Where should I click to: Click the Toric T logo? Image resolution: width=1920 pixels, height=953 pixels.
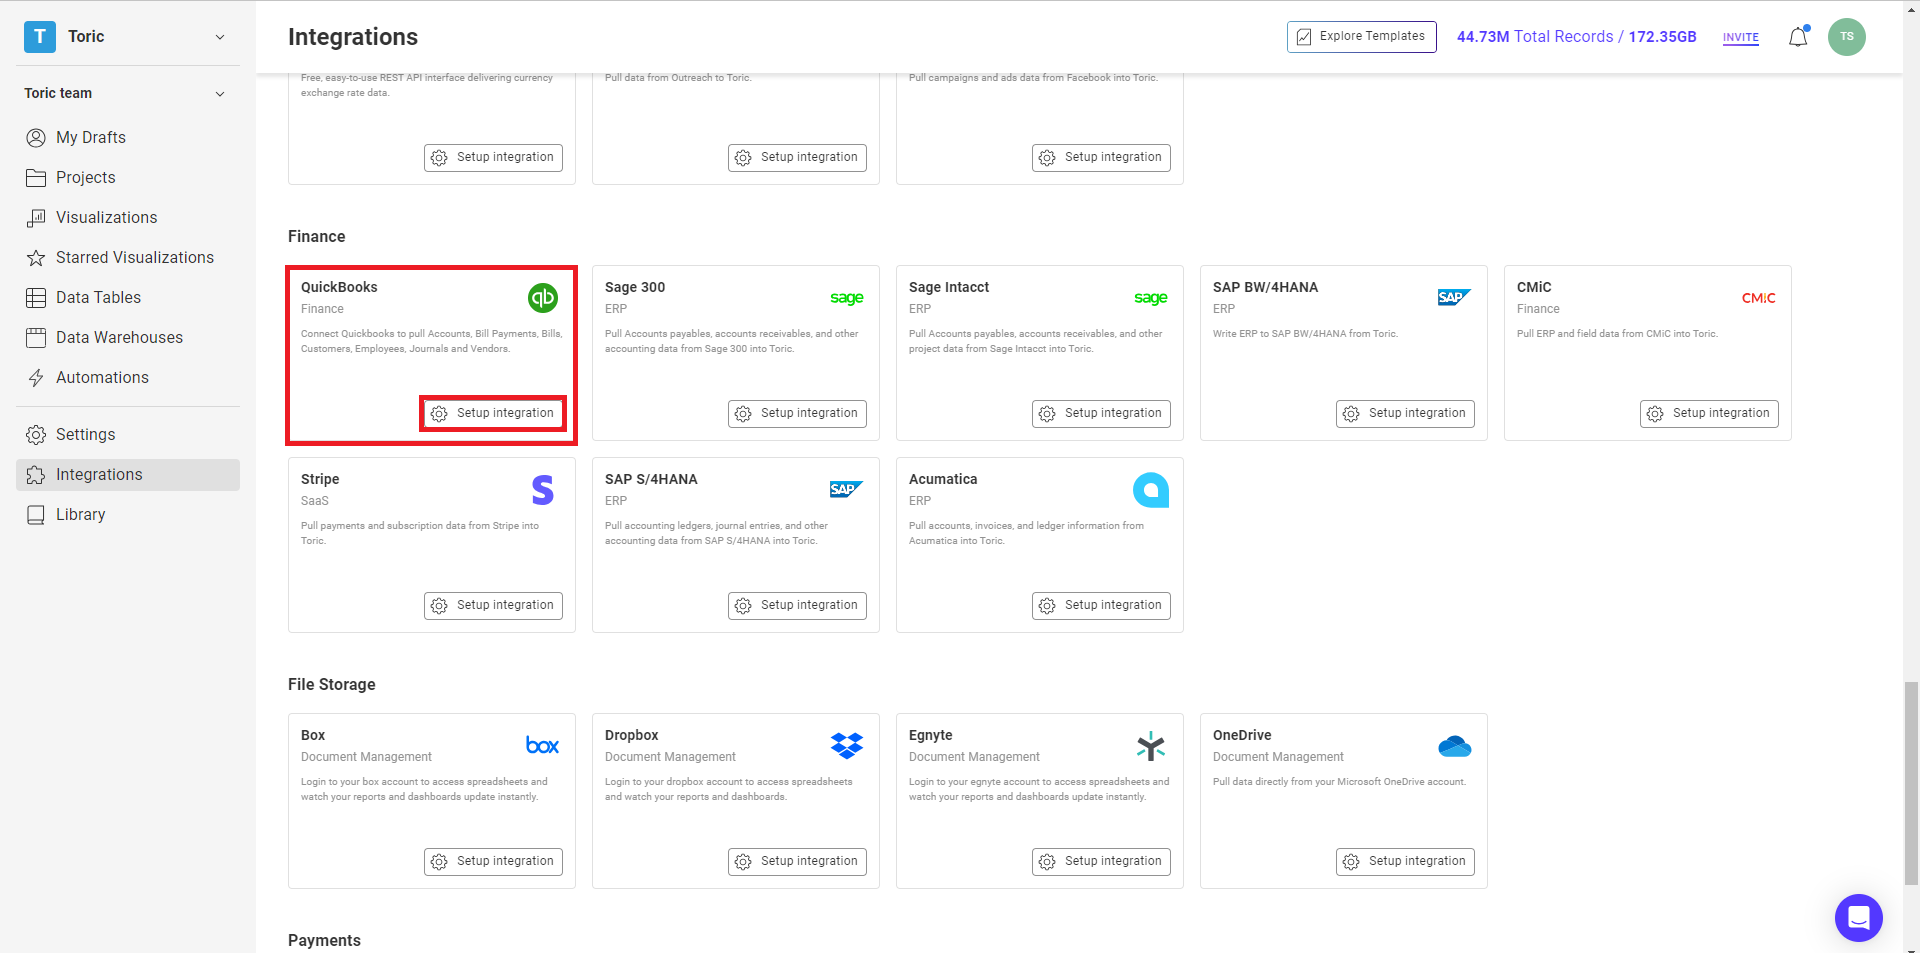[40, 37]
